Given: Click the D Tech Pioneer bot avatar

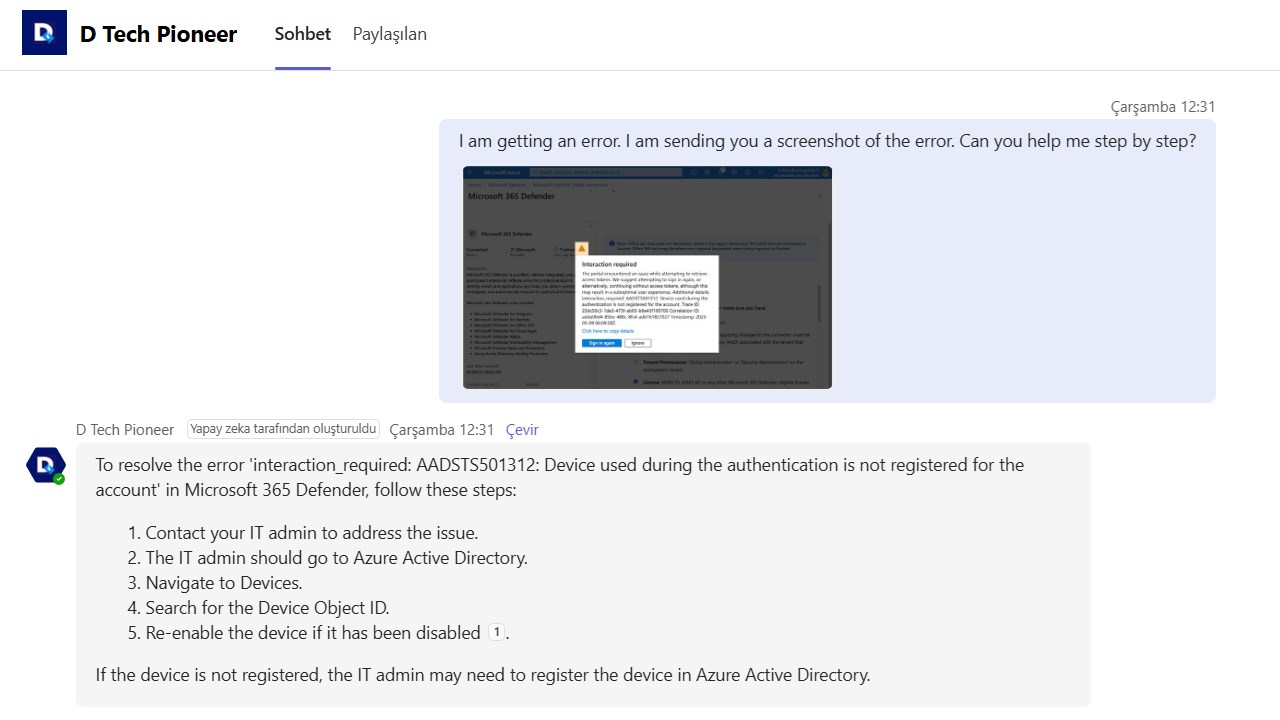Looking at the screenshot, I should [45, 465].
